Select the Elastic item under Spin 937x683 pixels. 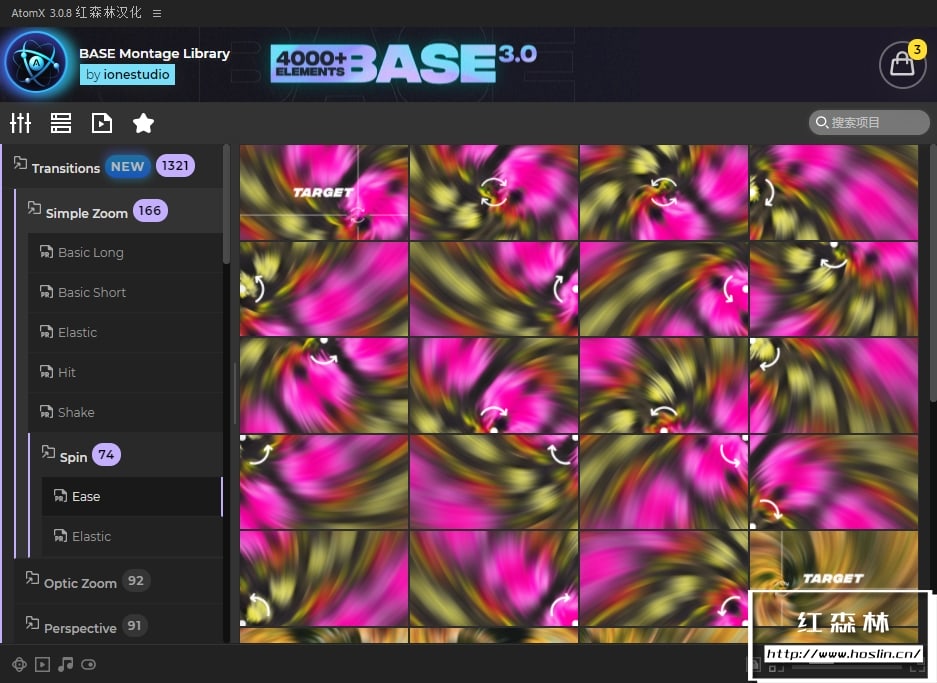(x=131, y=537)
